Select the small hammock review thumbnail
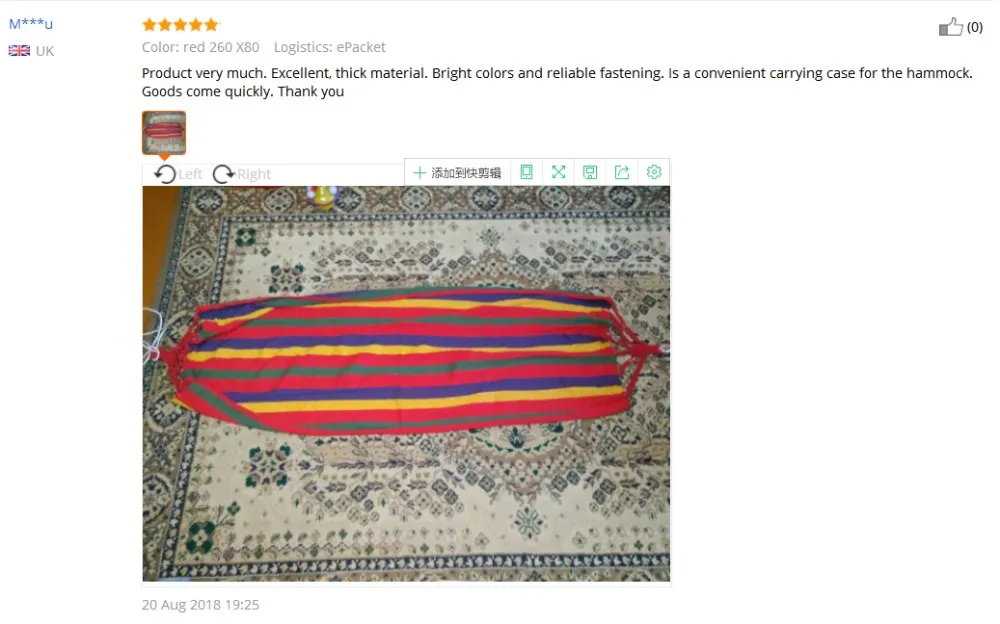Viewport: 1000px width, 624px height. point(164,133)
